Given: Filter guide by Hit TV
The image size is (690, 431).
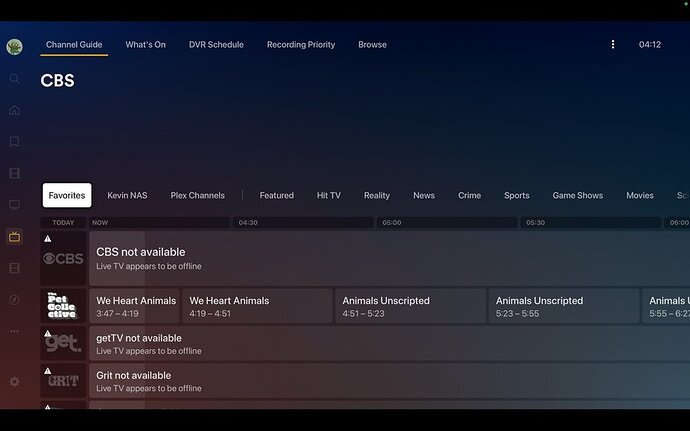Looking at the screenshot, I should pyautogui.click(x=329, y=195).
